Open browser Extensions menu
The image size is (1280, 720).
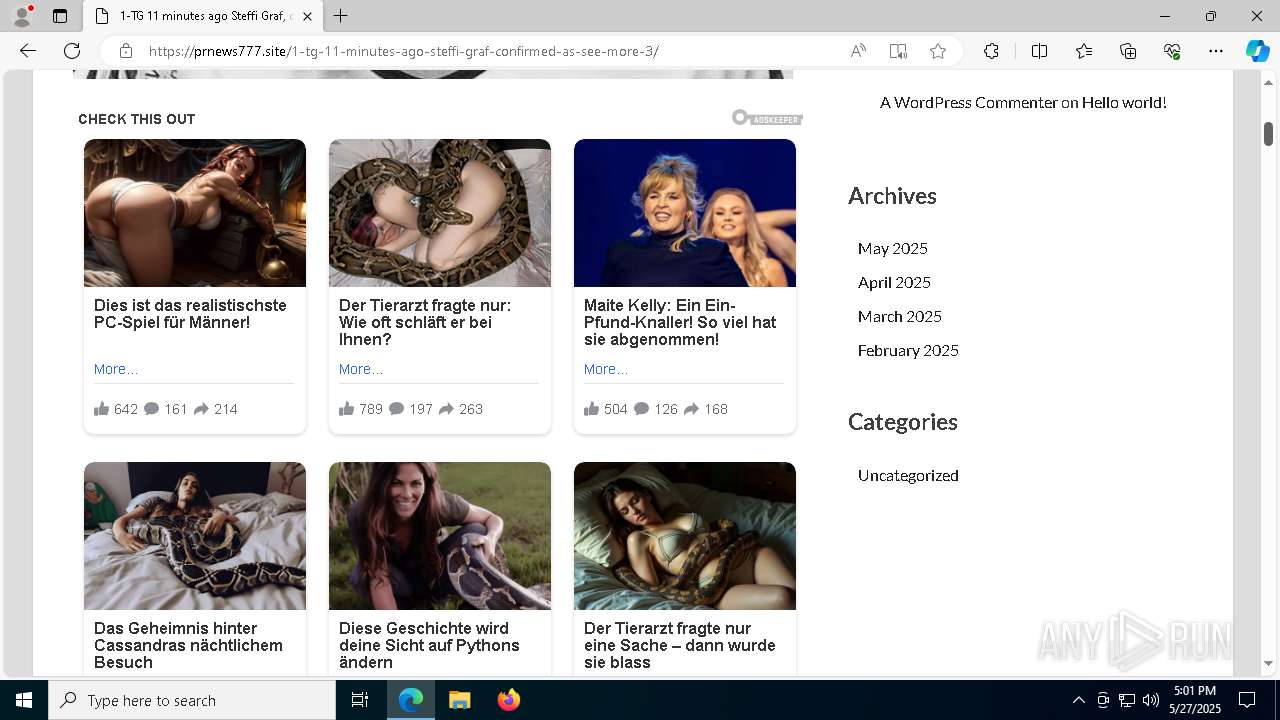(x=991, y=51)
